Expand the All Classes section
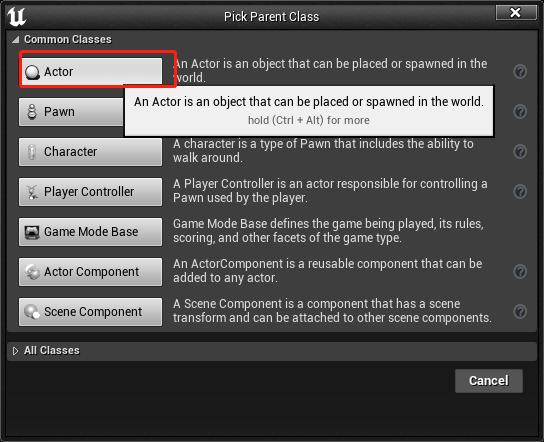Viewport: 544px width, 442px height. 15,351
